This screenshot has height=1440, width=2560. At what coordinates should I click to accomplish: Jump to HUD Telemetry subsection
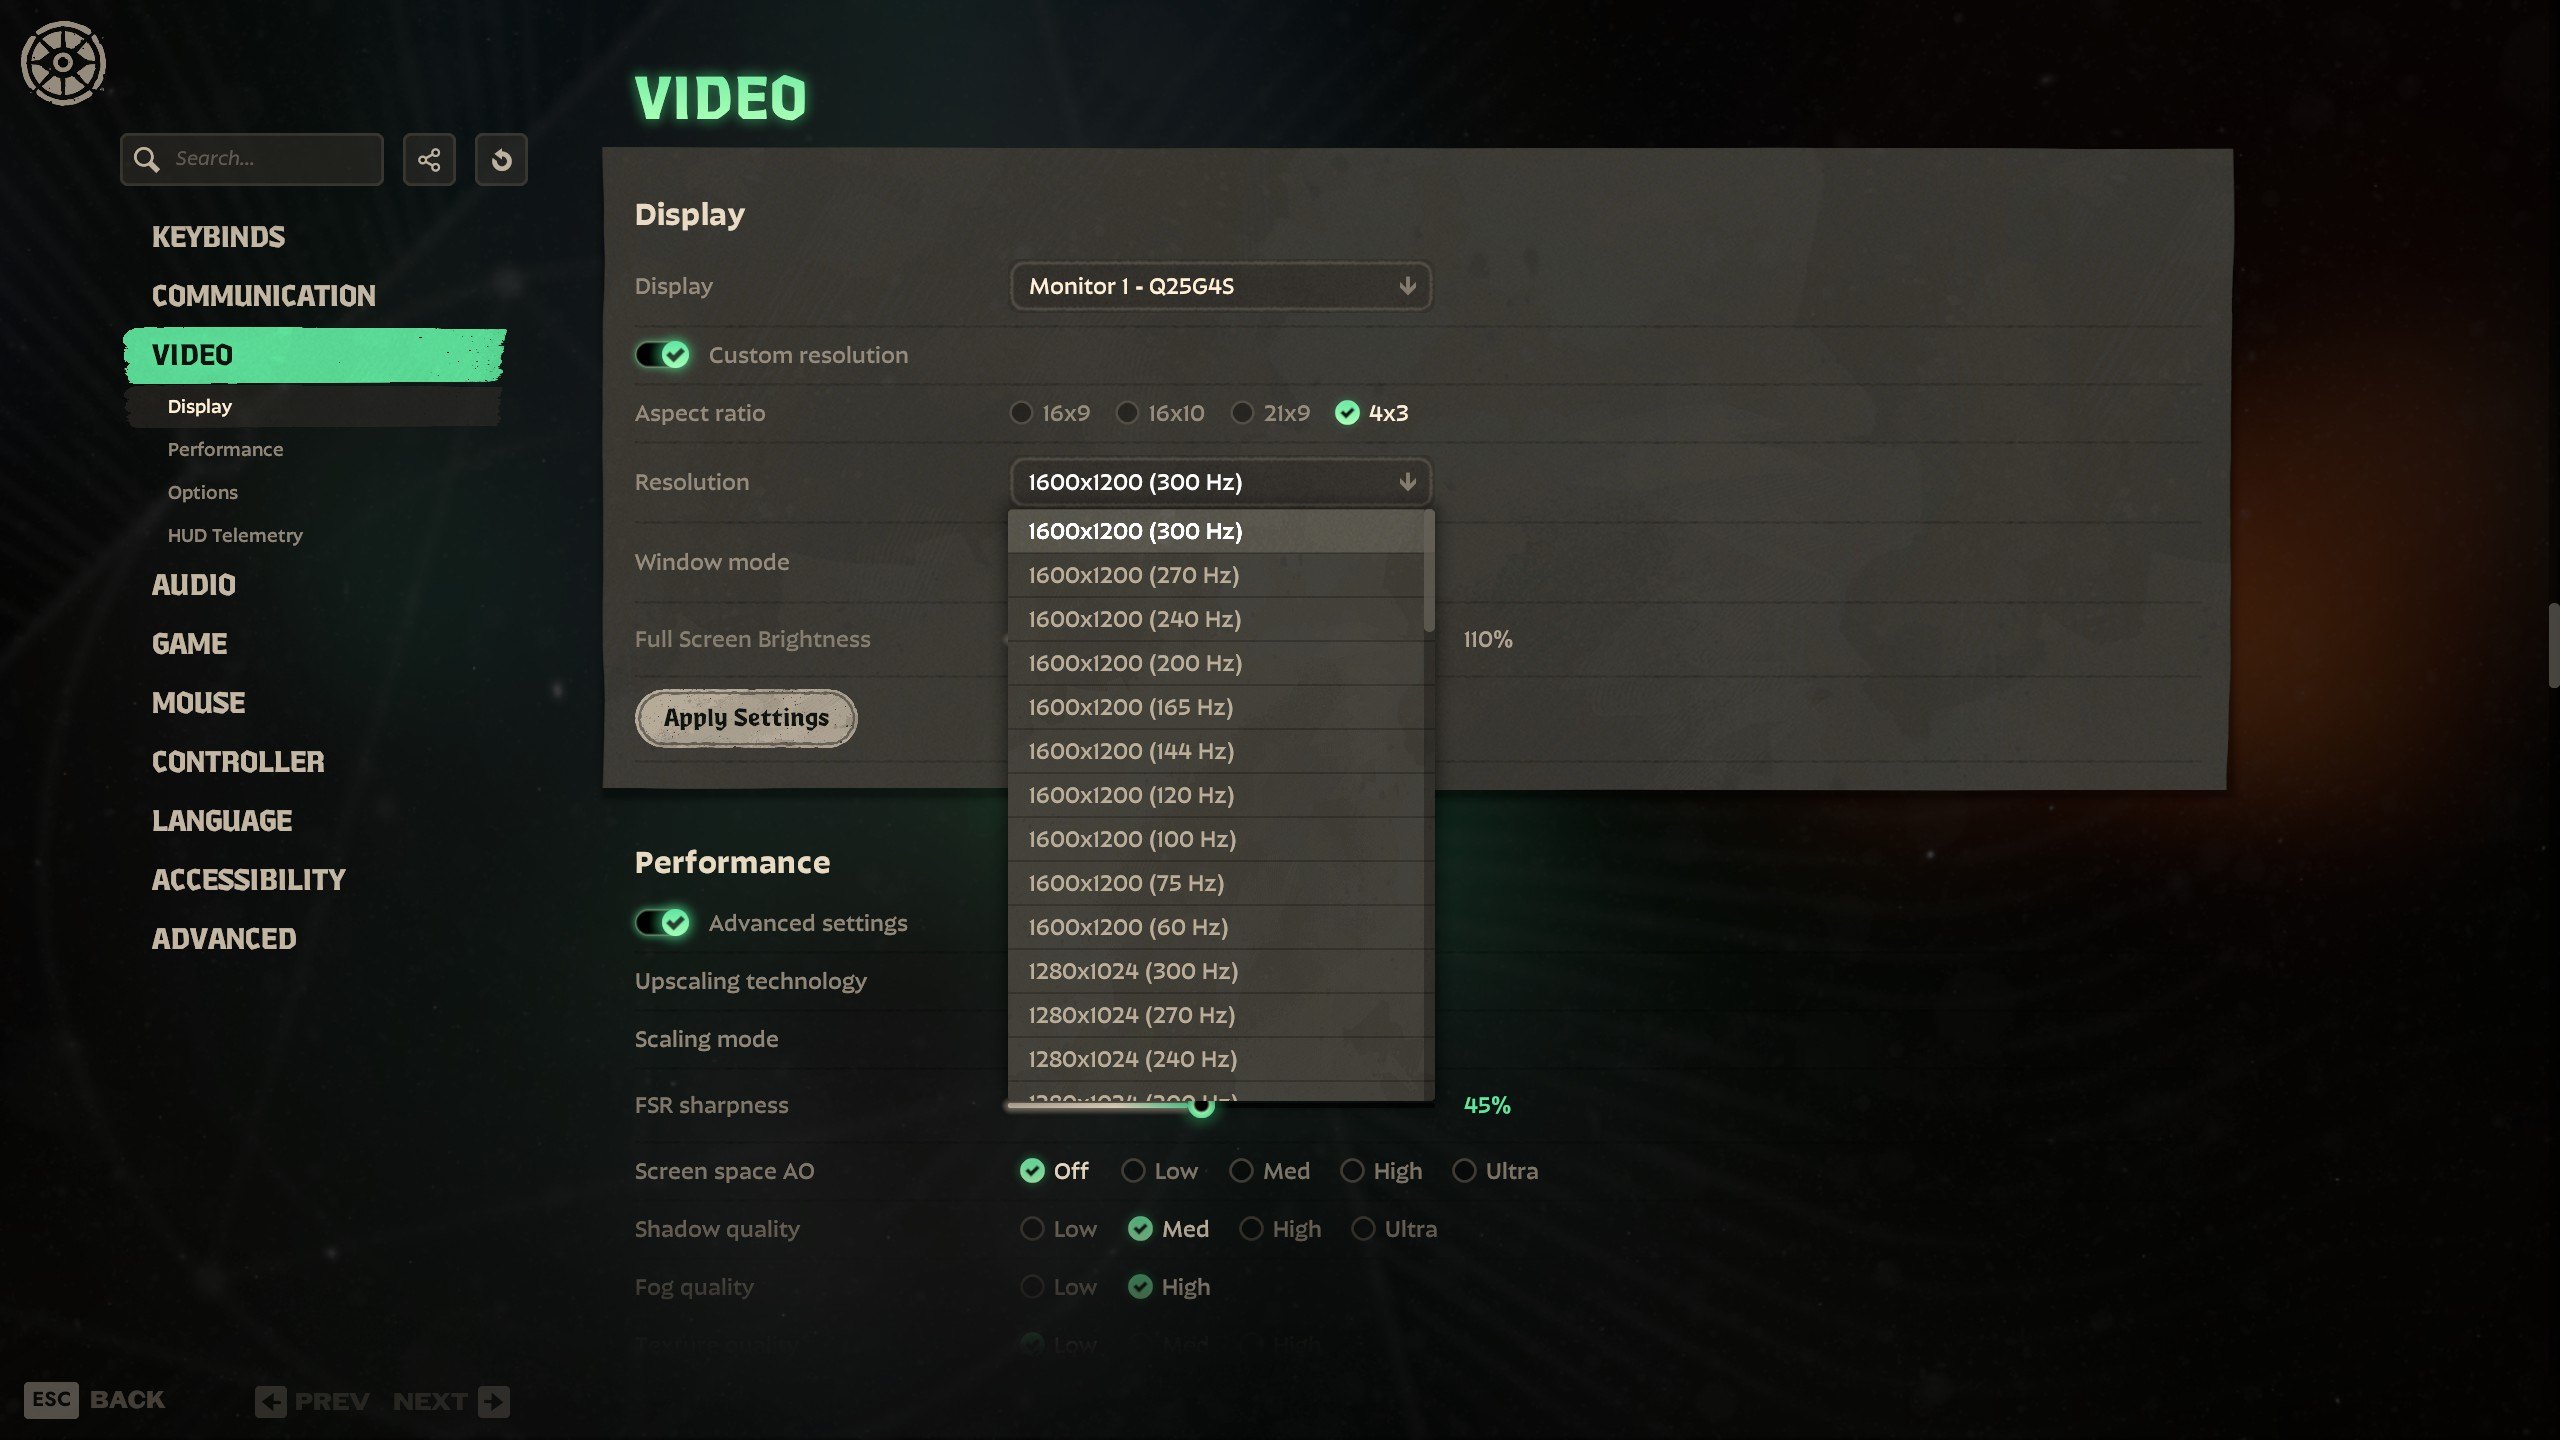(x=235, y=536)
